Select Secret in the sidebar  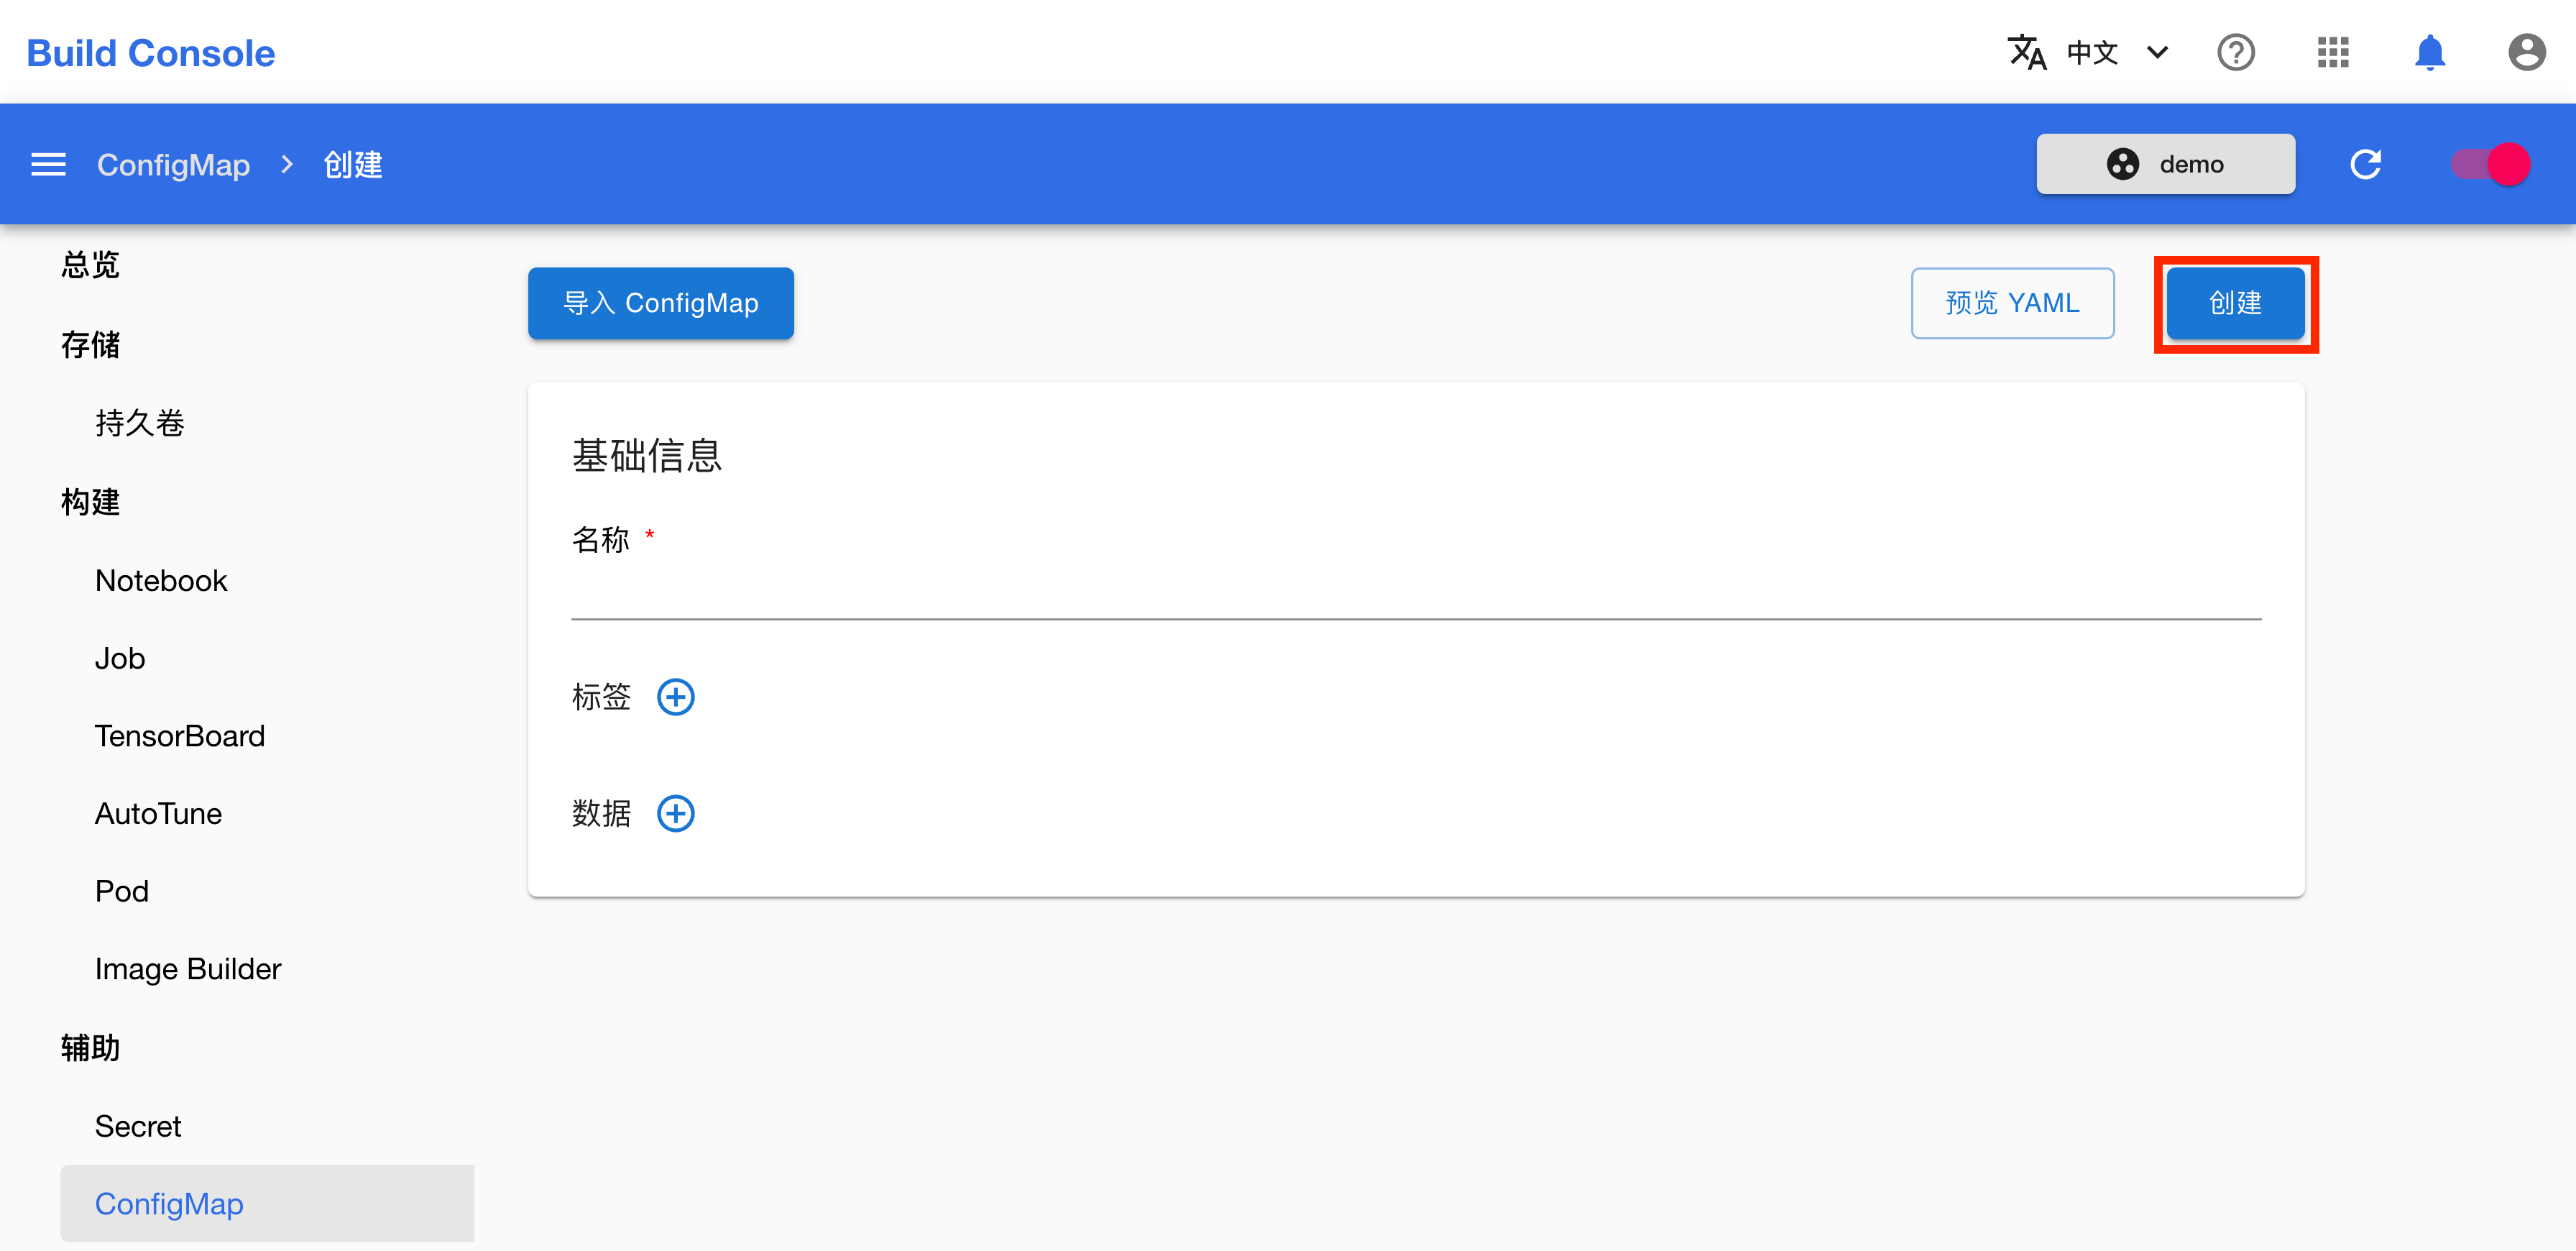(138, 1125)
